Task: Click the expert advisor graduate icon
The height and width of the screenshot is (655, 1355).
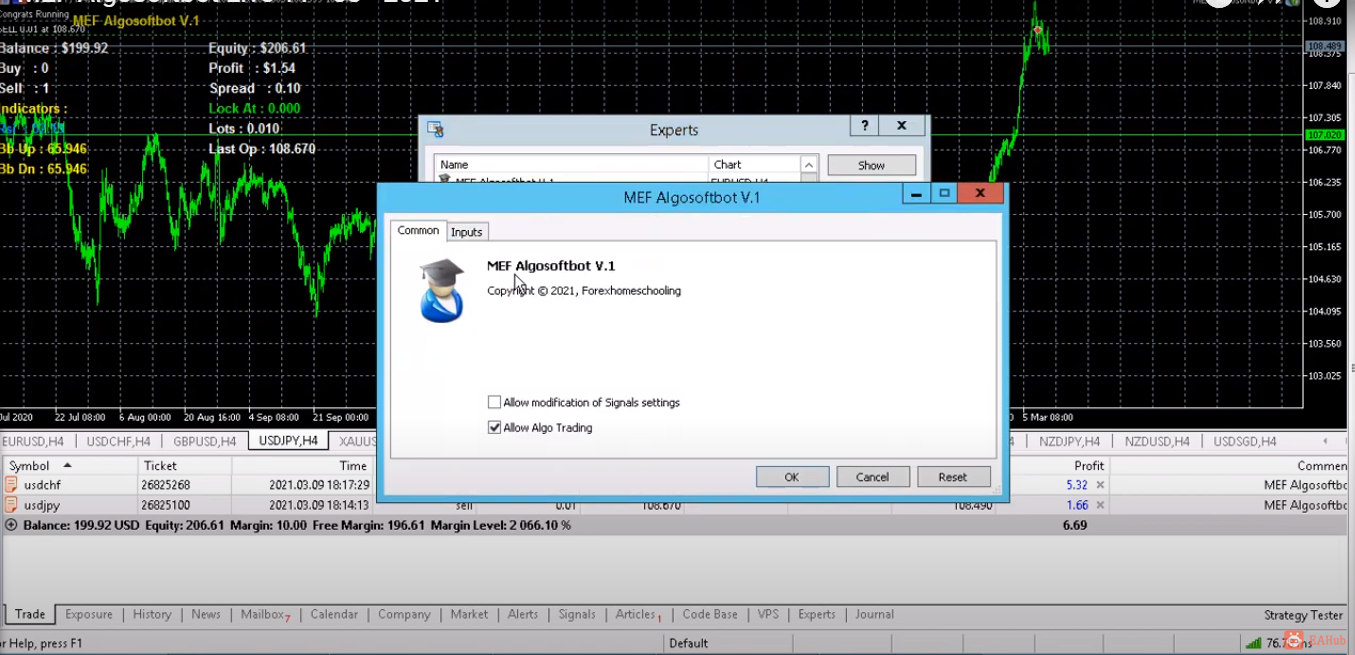Action: pos(442,290)
